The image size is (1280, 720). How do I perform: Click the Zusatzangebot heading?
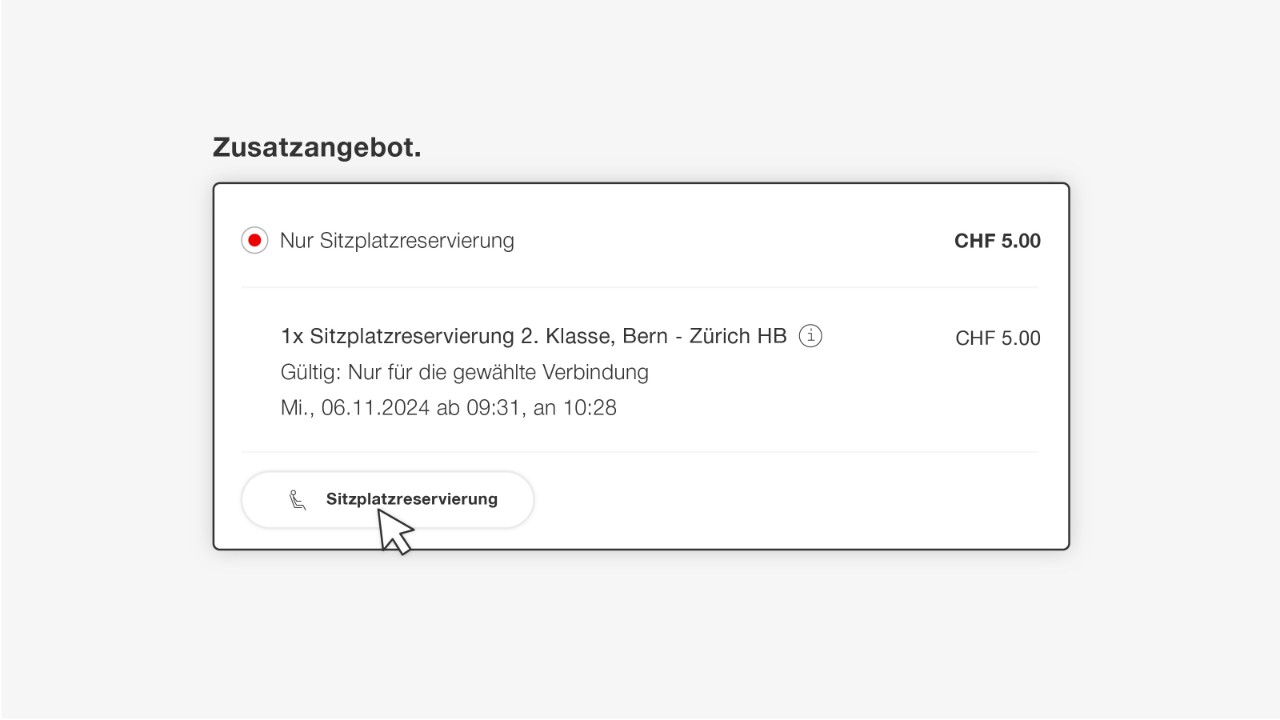click(317, 146)
